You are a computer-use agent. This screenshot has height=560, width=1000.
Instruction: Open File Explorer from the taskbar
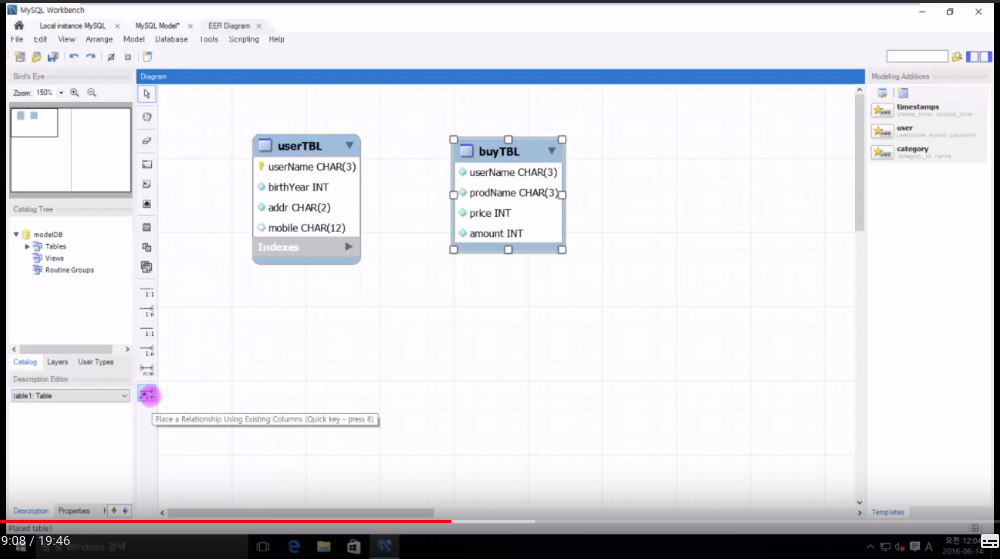[x=324, y=547]
